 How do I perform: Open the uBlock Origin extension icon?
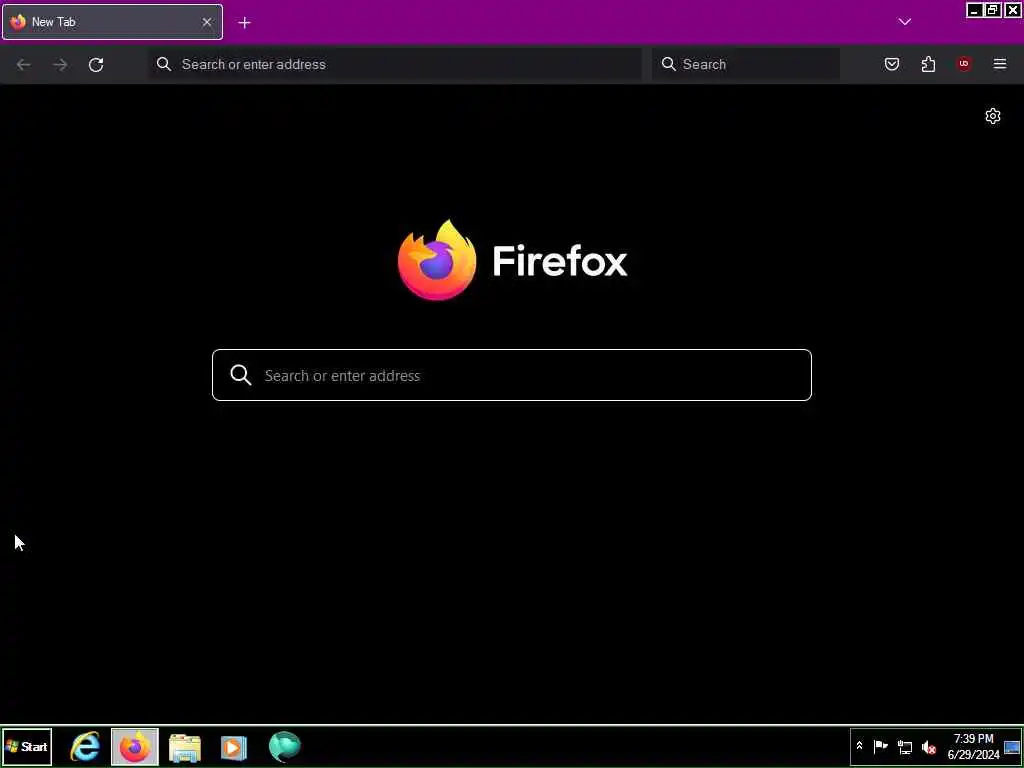964,64
